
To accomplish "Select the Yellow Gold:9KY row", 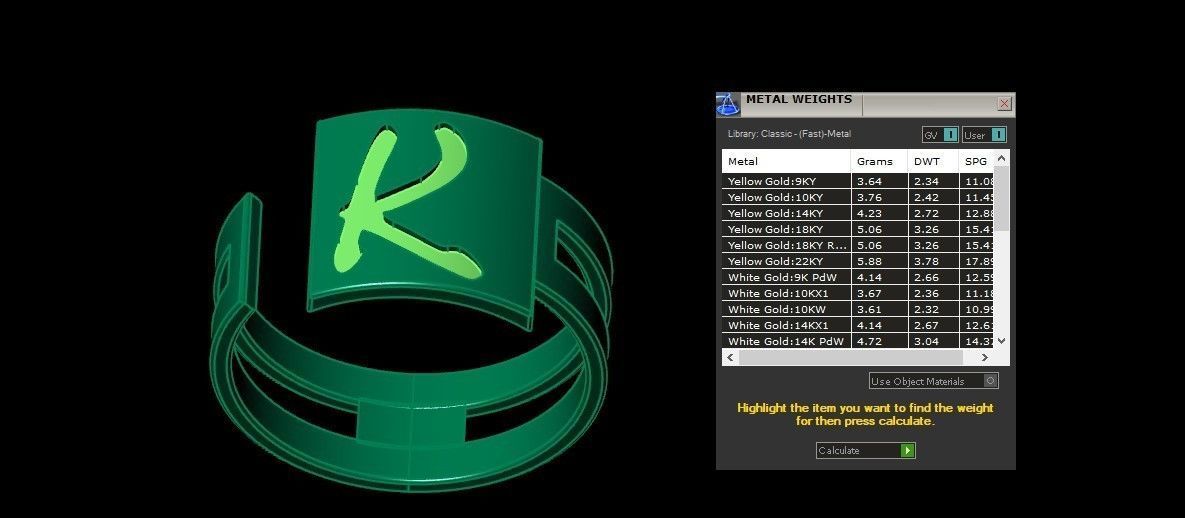I will (858, 181).
